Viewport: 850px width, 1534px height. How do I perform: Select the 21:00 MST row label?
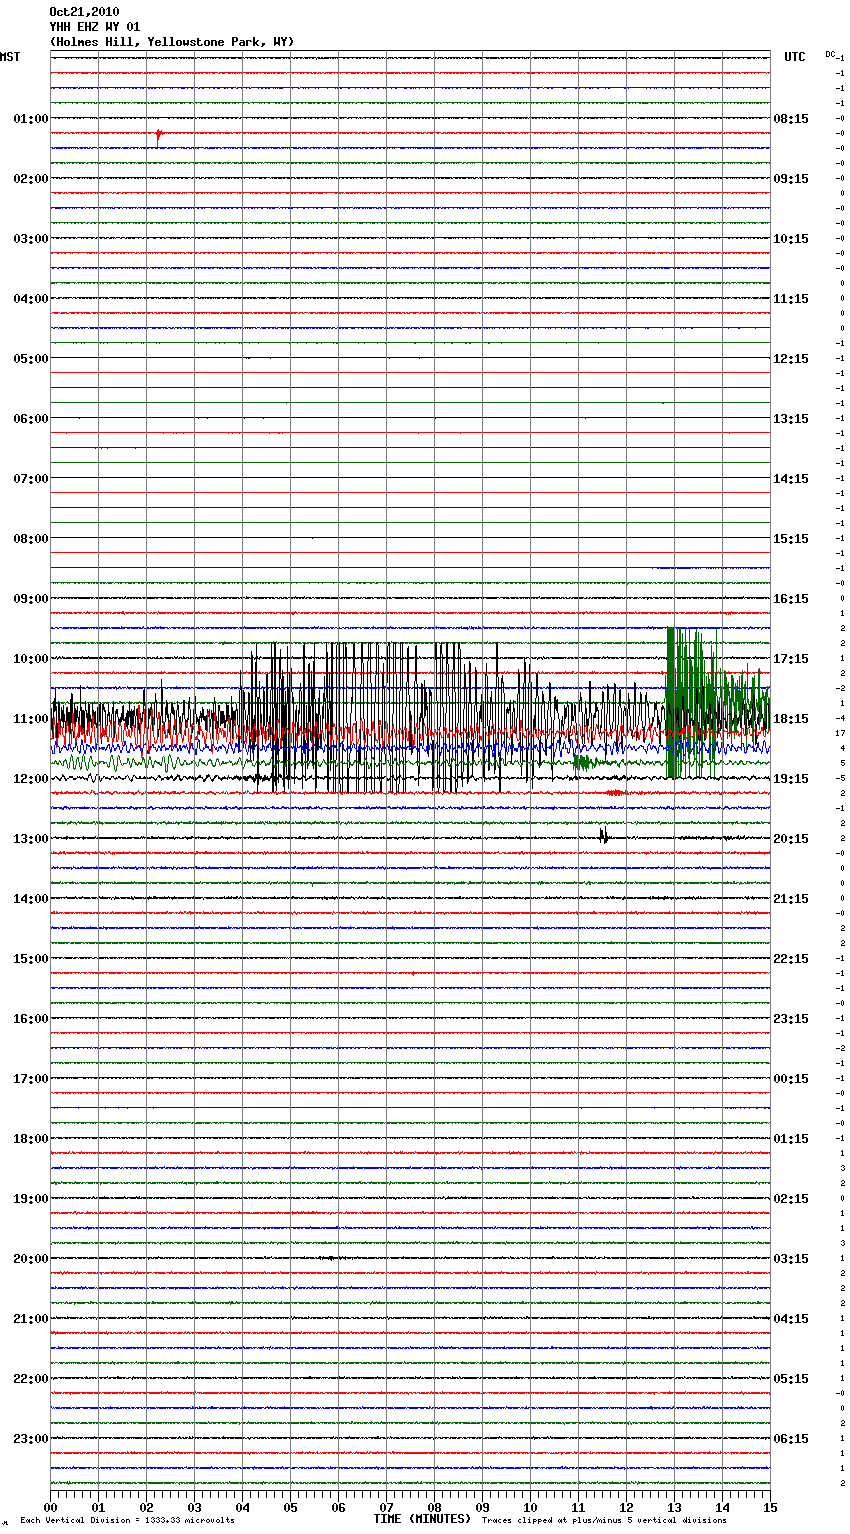pyautogui.click(x=31, y=1319)
